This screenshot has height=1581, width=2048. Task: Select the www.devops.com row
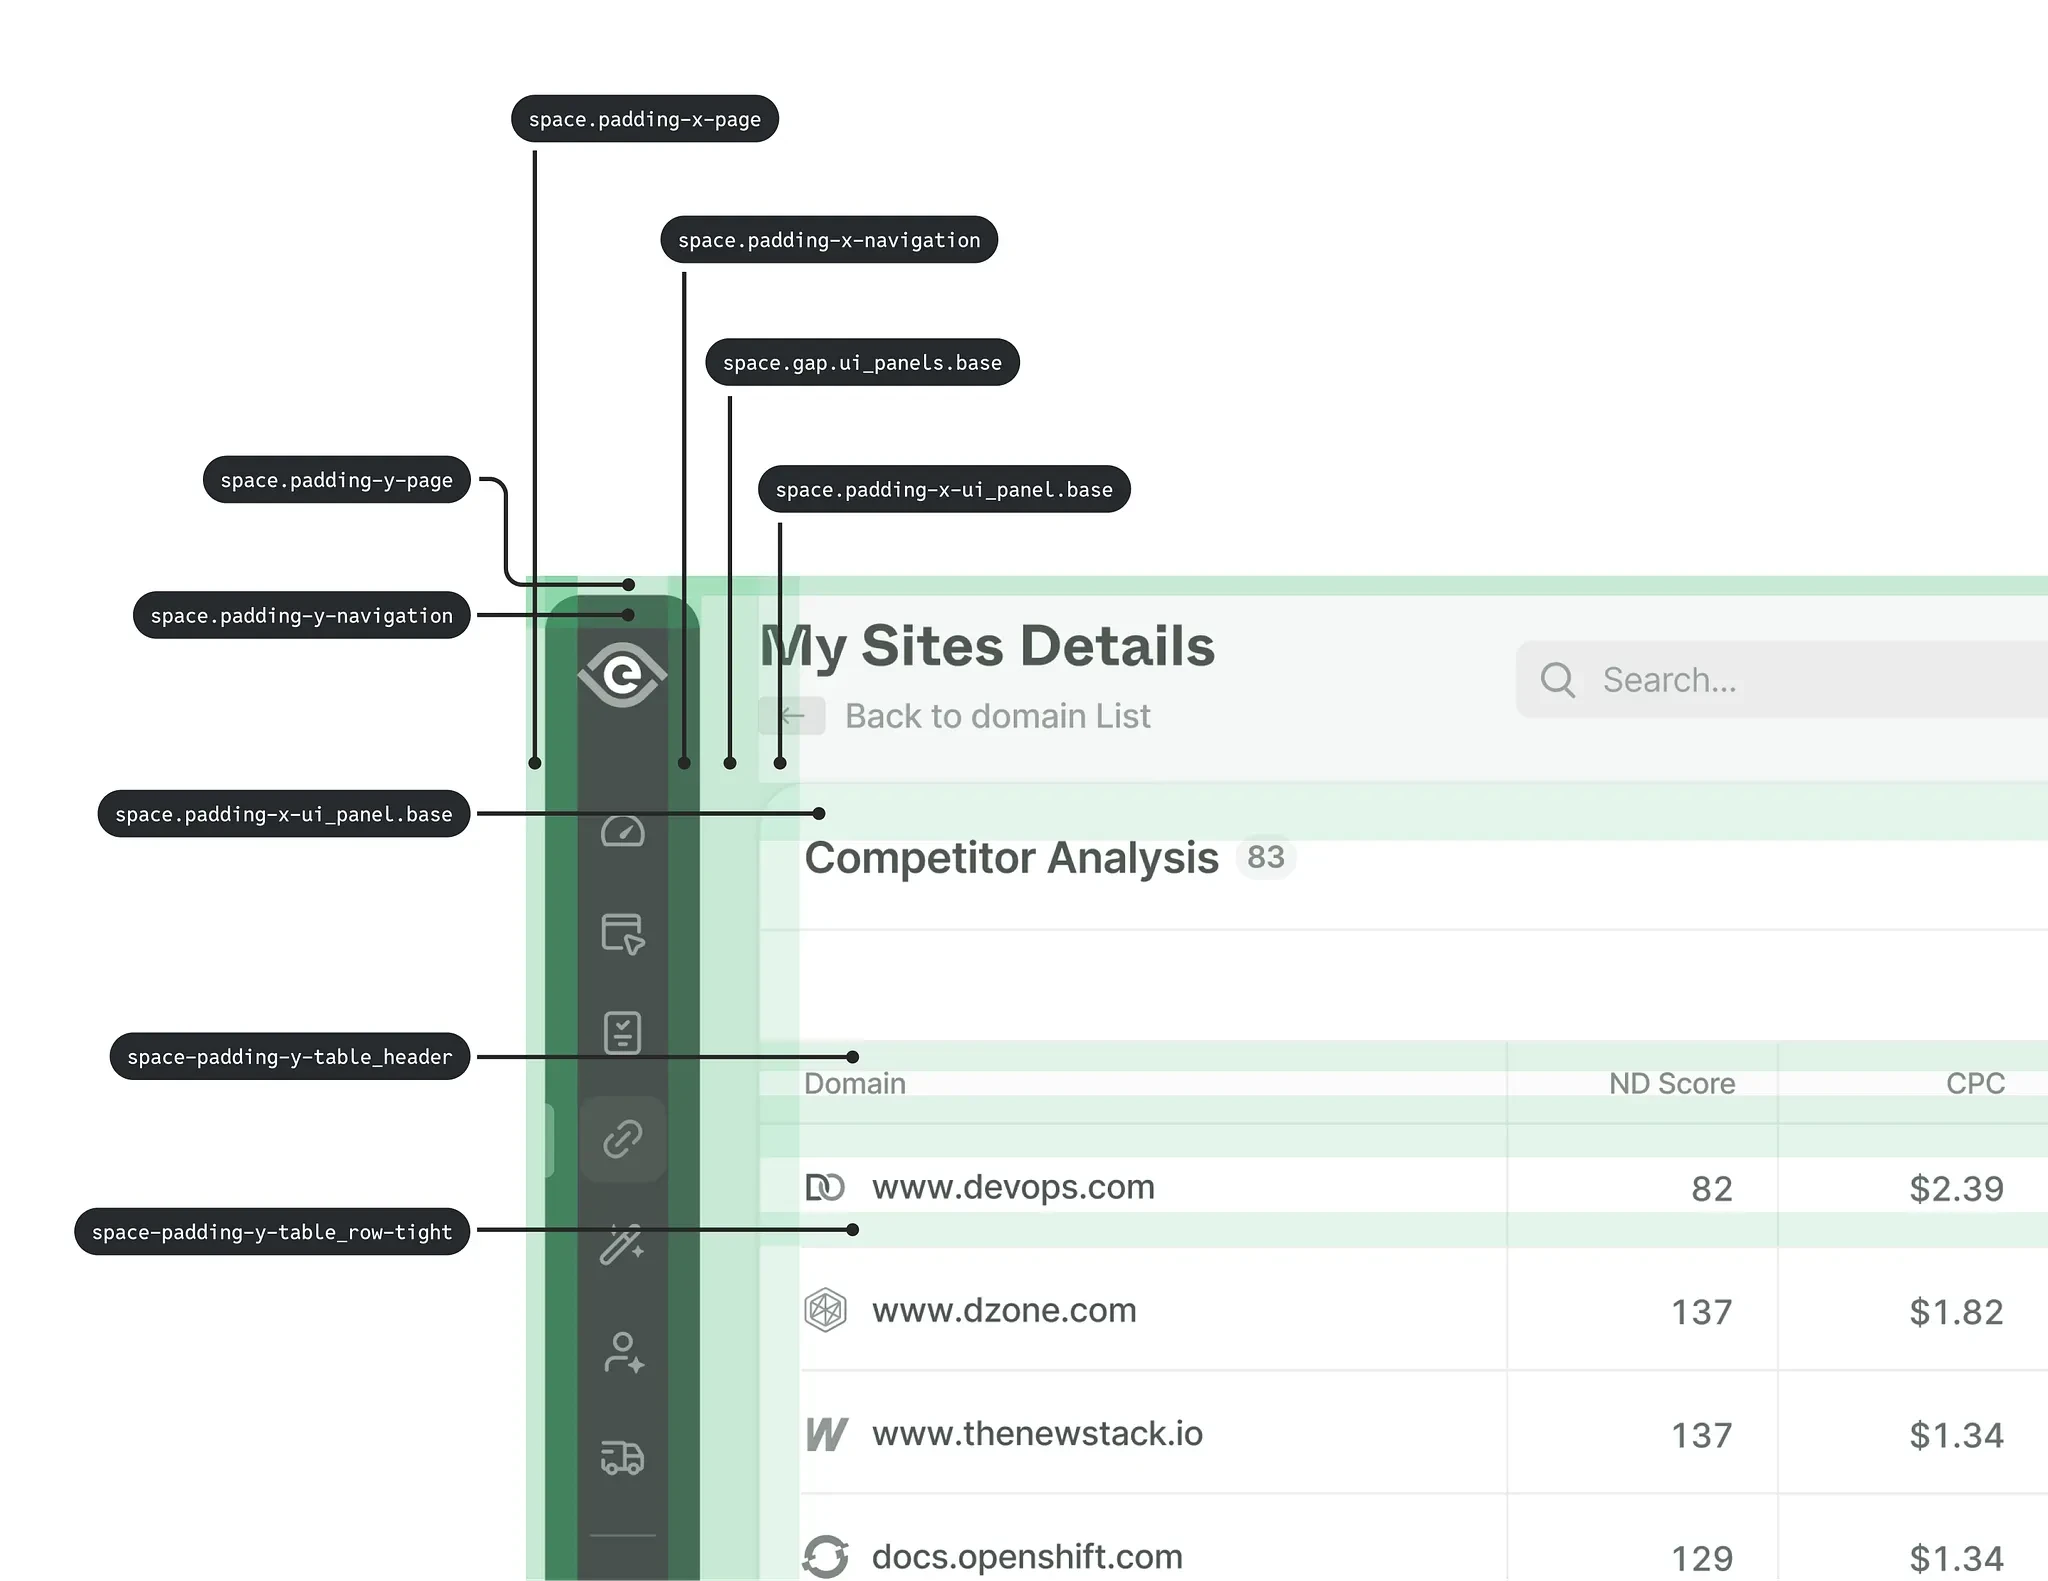coord(1012,1187)
